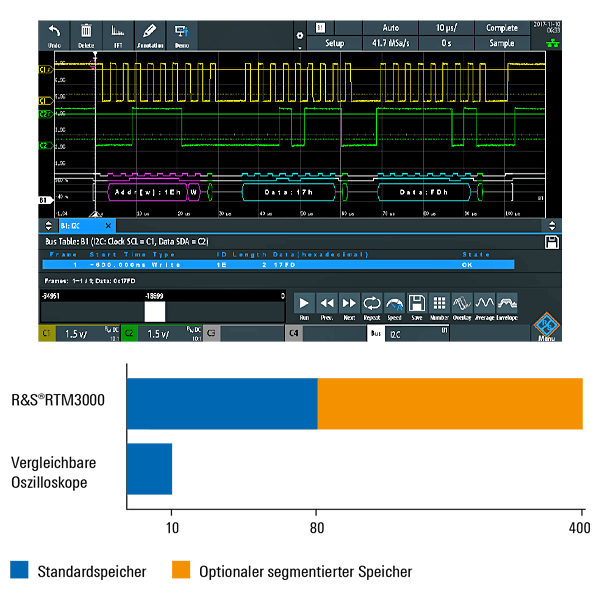Viewport: 600px width, 600px height.
Task: Click the Addr[w]: 1Eh decode label
Action: pyautogui.click(x=148, y=192)
